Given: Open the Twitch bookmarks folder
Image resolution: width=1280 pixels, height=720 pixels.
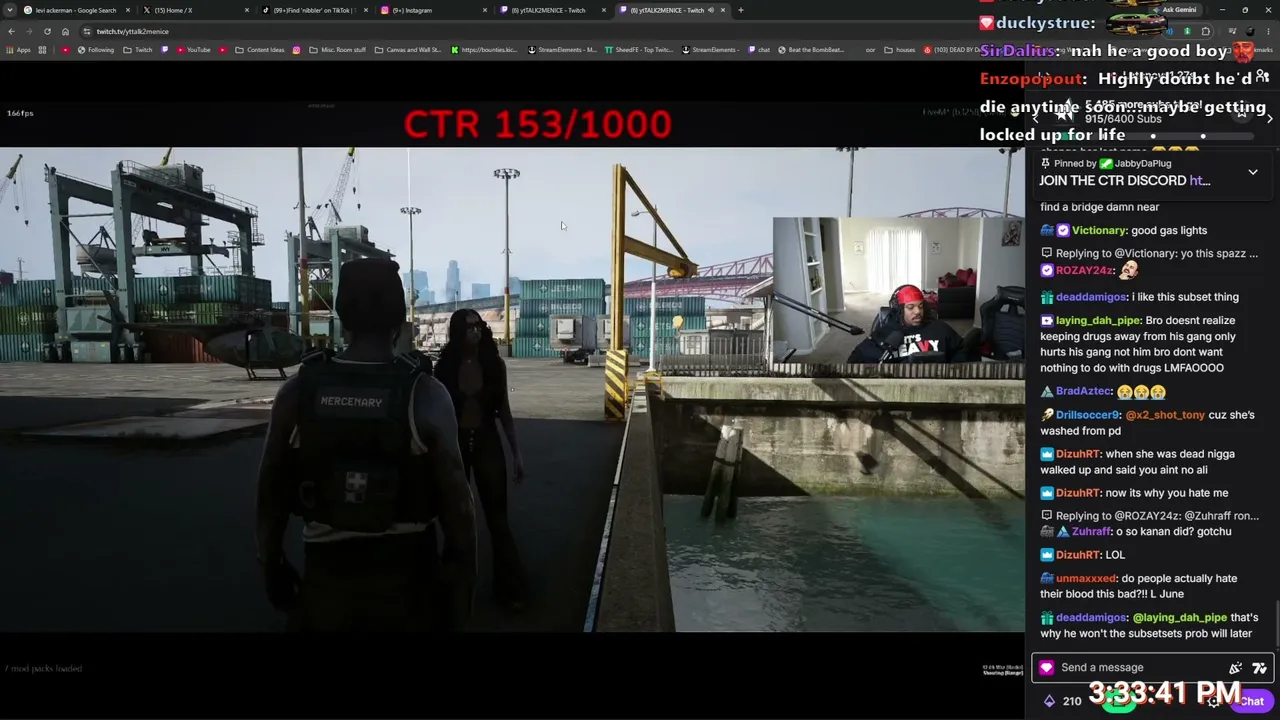Looking at the screenshot, I should click(x=138, y=50).
